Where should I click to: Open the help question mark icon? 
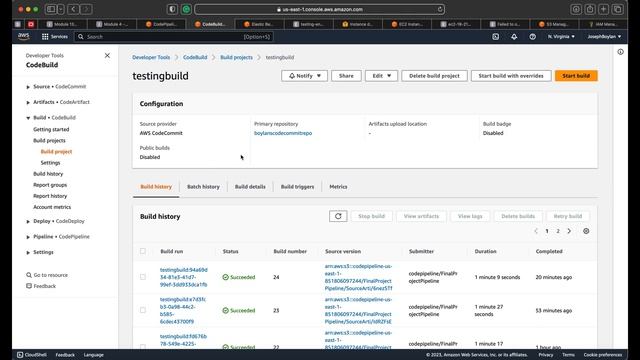coord(533,37)
